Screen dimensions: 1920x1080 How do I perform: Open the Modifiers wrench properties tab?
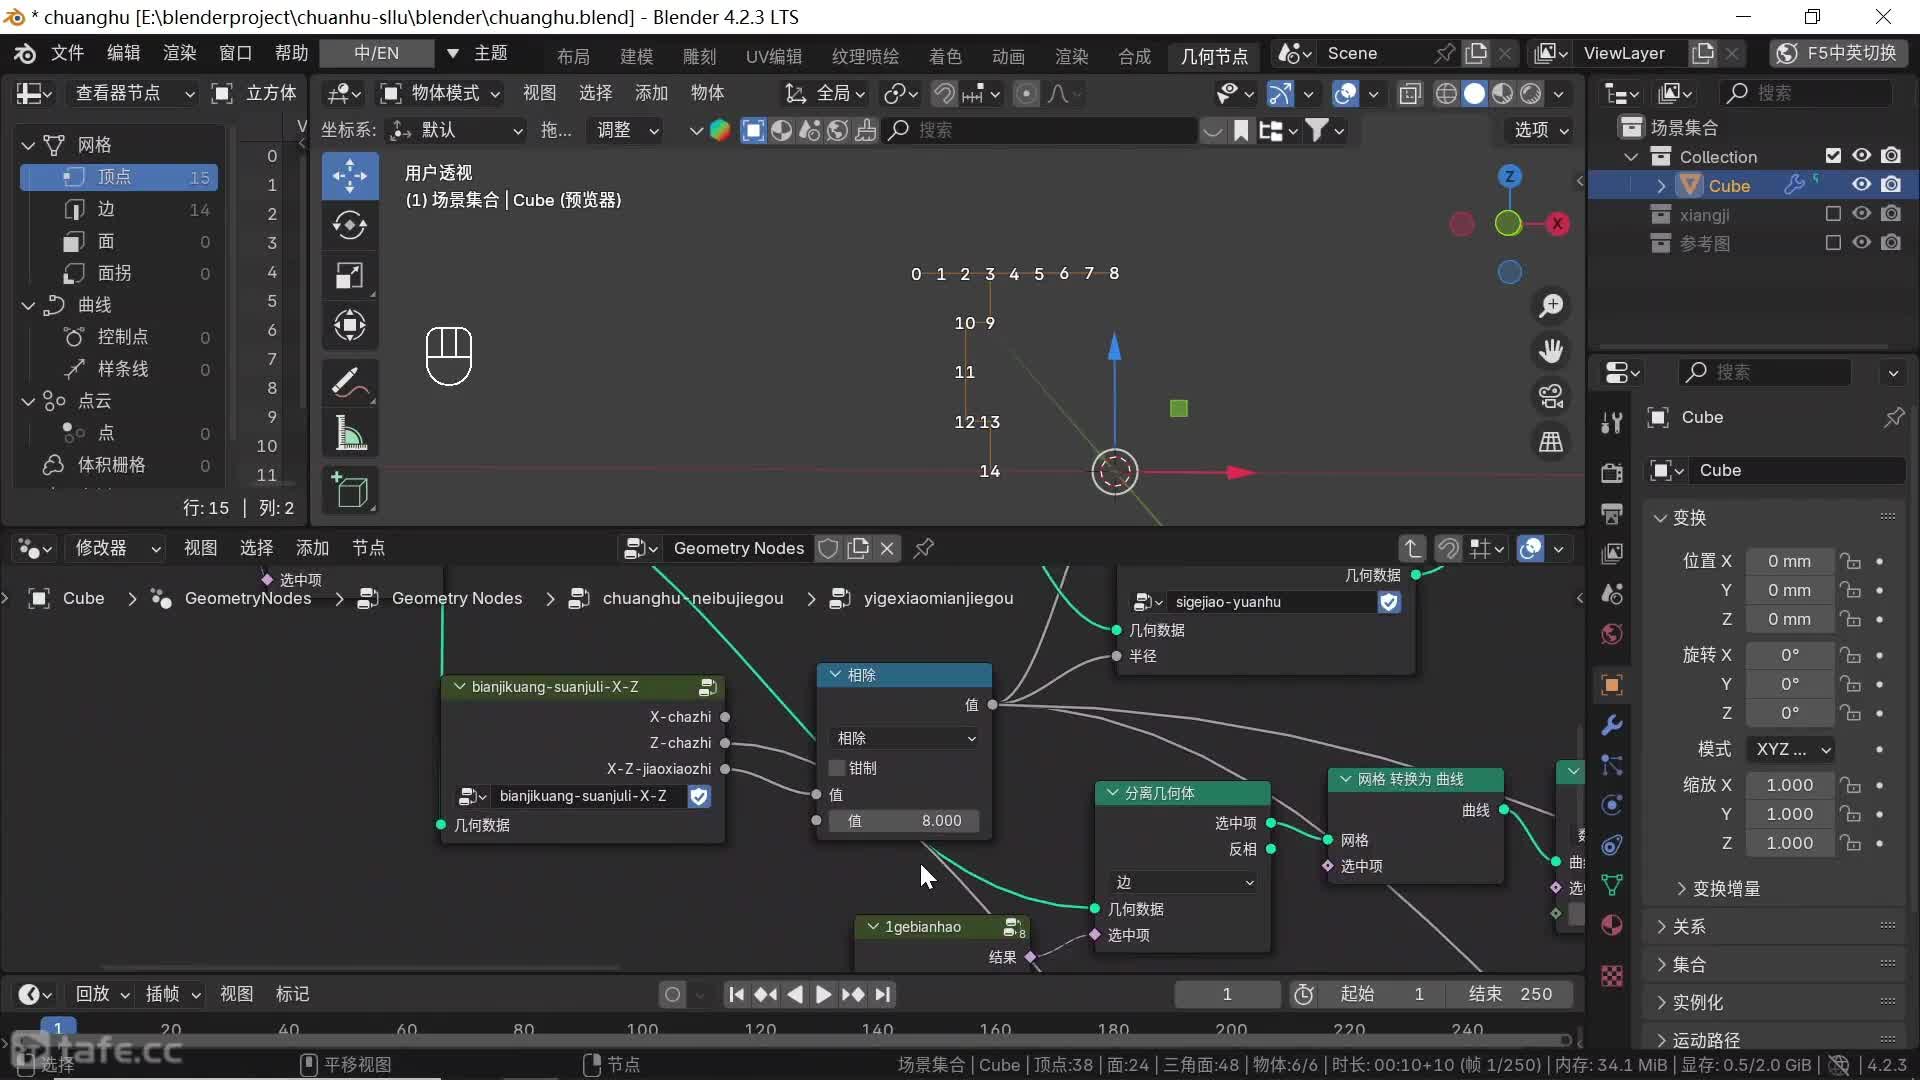pos(1611,725)
